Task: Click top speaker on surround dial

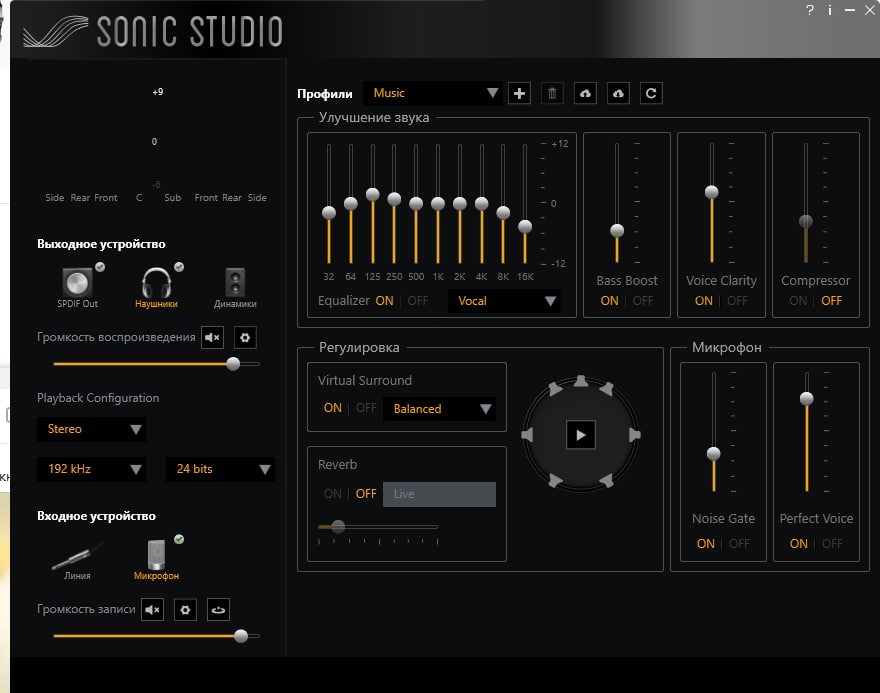Action: [x=581, y=382]
